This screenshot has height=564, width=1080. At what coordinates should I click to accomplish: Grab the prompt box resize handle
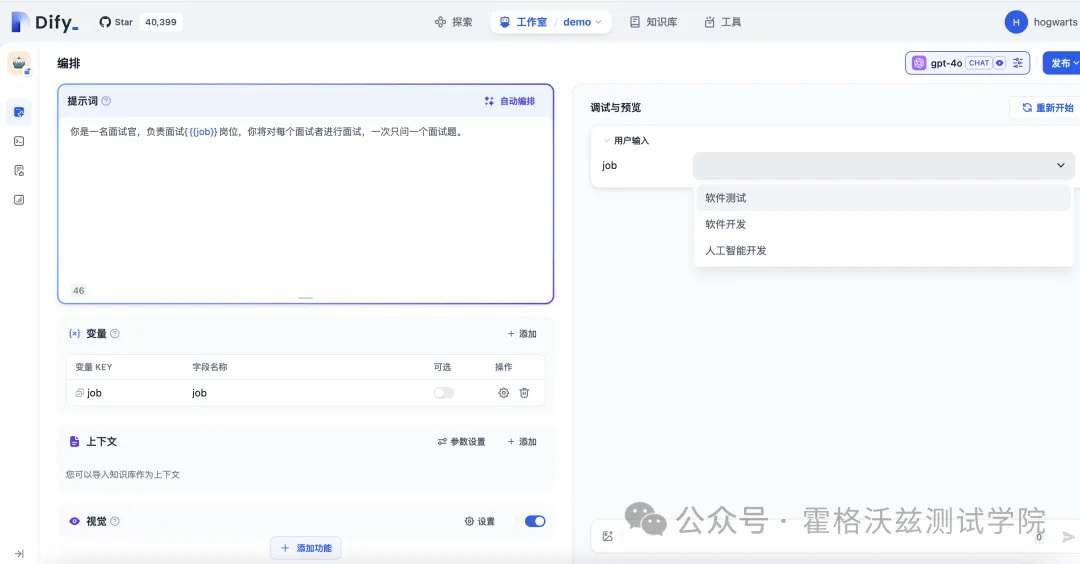pos(306,298)
